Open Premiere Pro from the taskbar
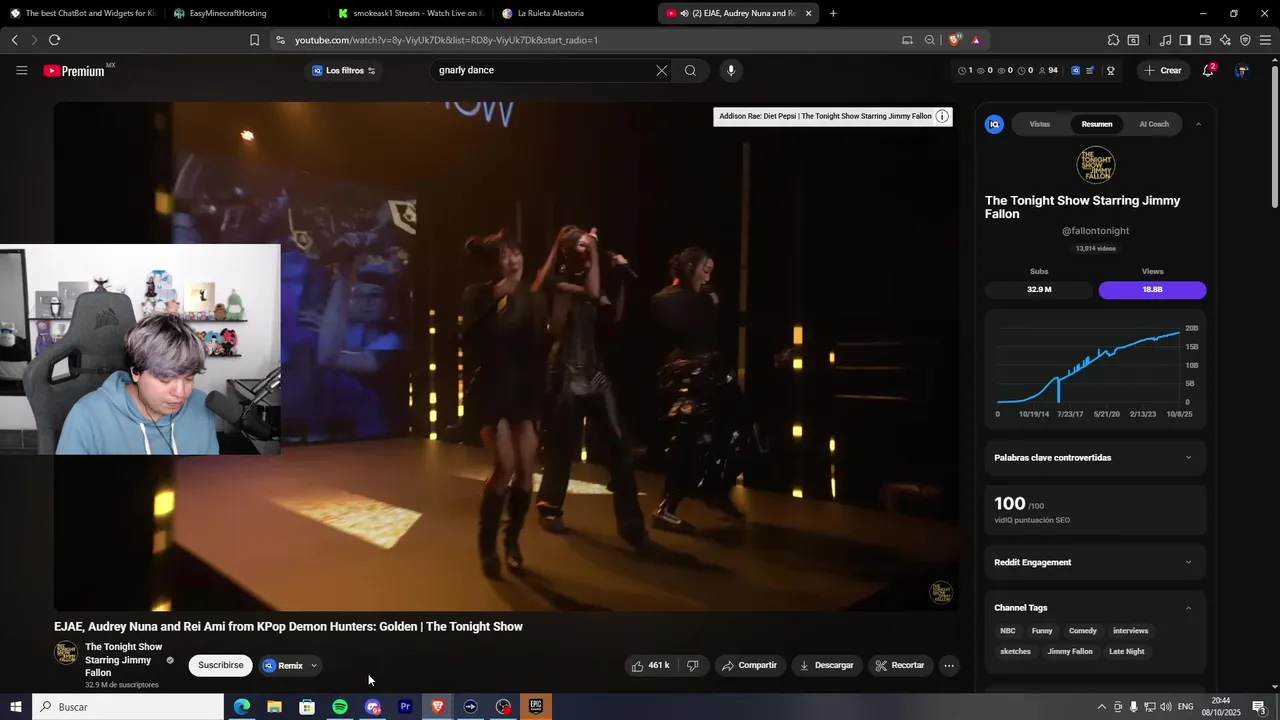This screenshot has width=1280, height=720. click(405, 707)
